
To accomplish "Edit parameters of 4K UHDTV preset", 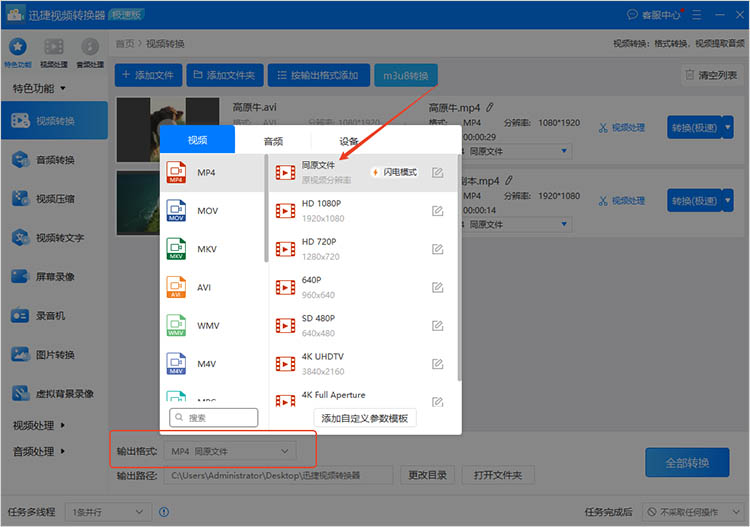I will 437,364.
